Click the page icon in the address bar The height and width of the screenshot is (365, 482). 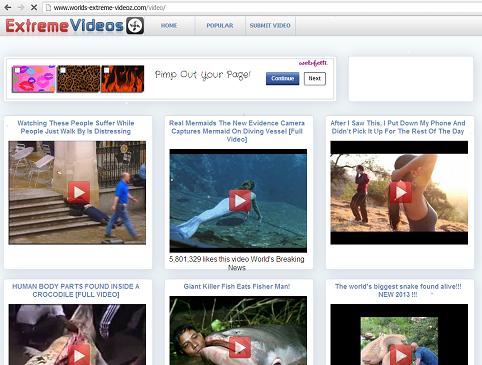48,7
